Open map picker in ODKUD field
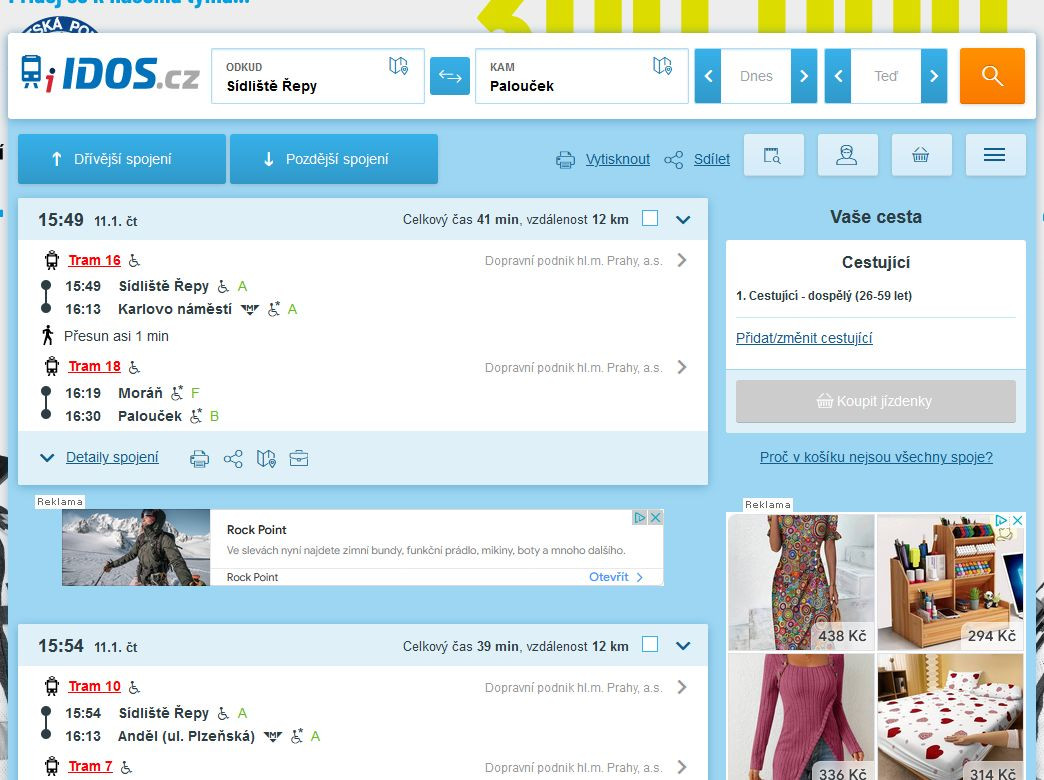 coord(398,66)
